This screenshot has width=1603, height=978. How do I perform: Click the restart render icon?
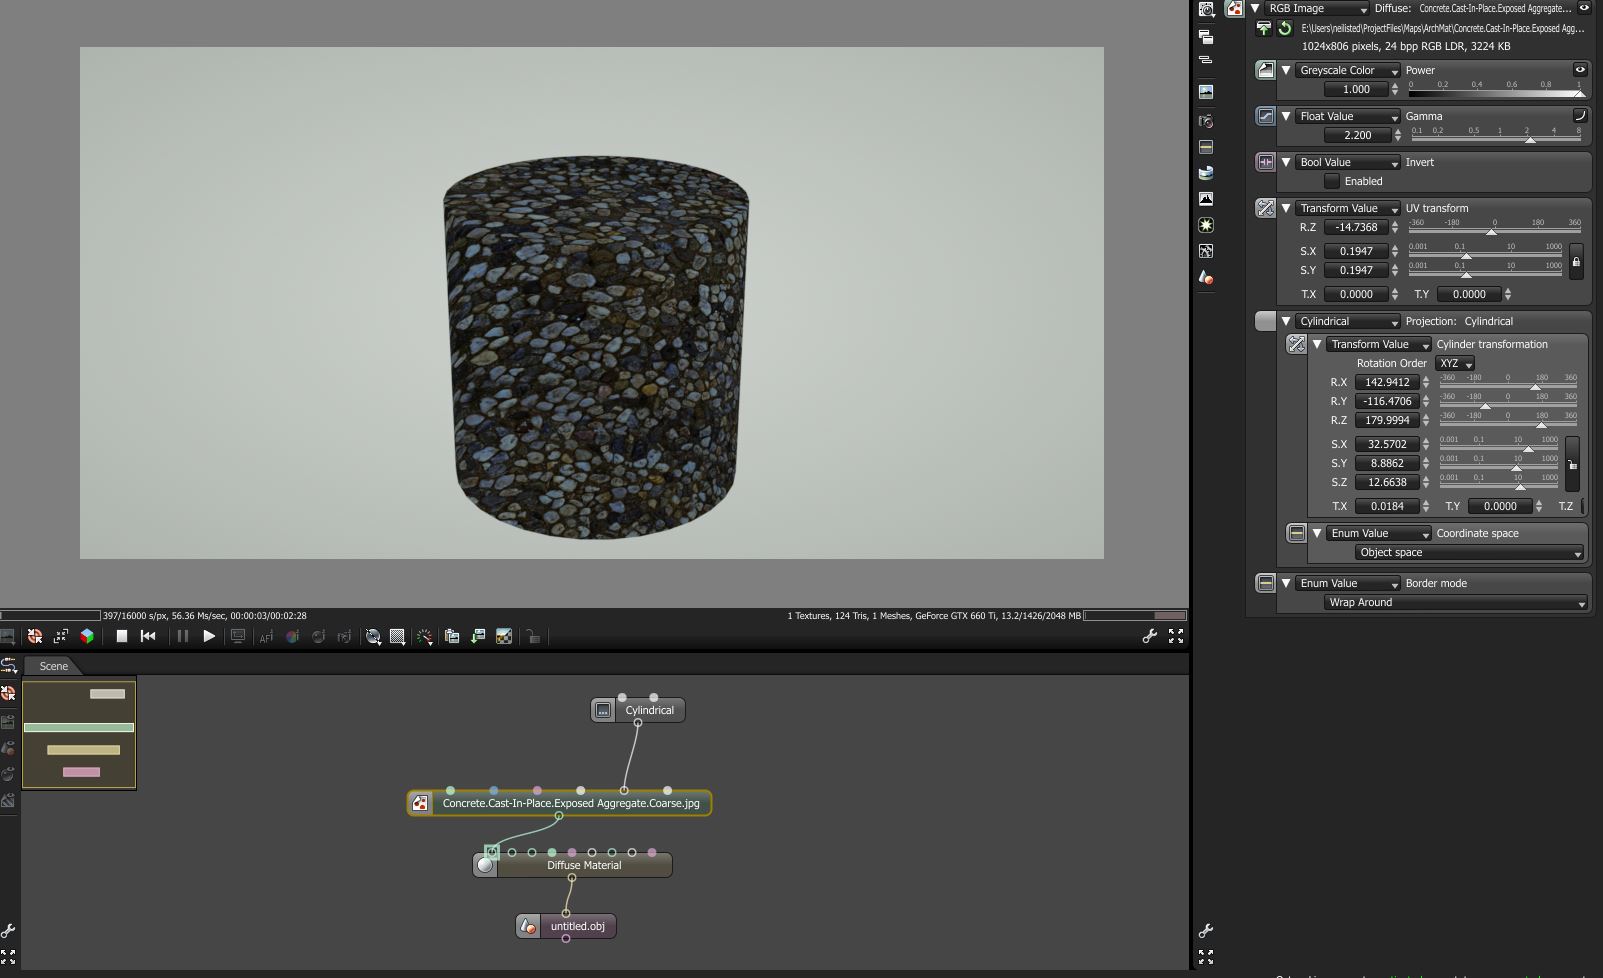(x=148, y=636)
